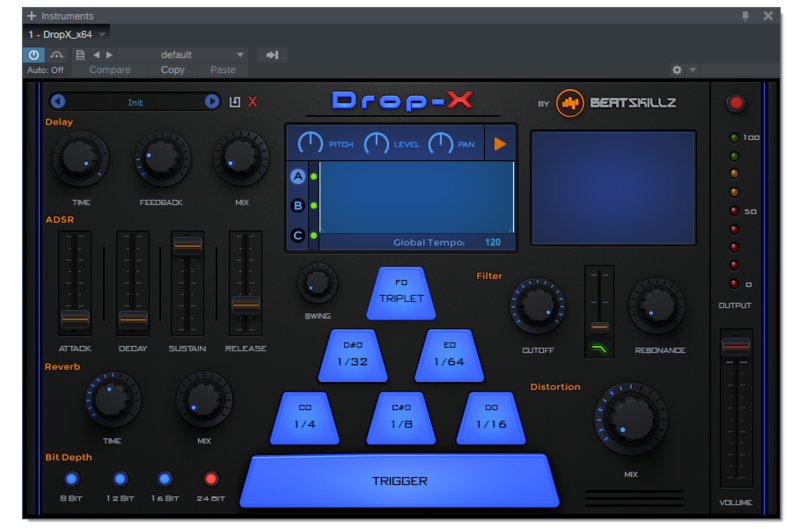This screenshot has height=529, width=800.
Task: Click the Global Tempo value 120
Action: (x=493, y=242)
